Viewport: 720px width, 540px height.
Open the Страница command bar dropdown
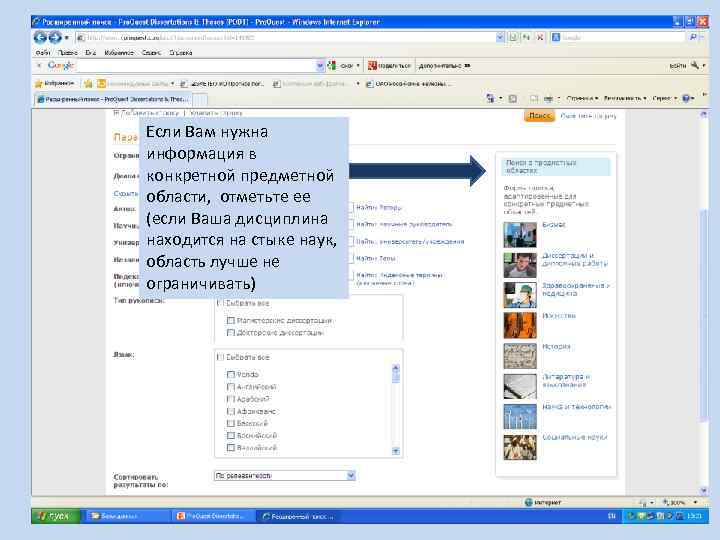tap(582, 98)
